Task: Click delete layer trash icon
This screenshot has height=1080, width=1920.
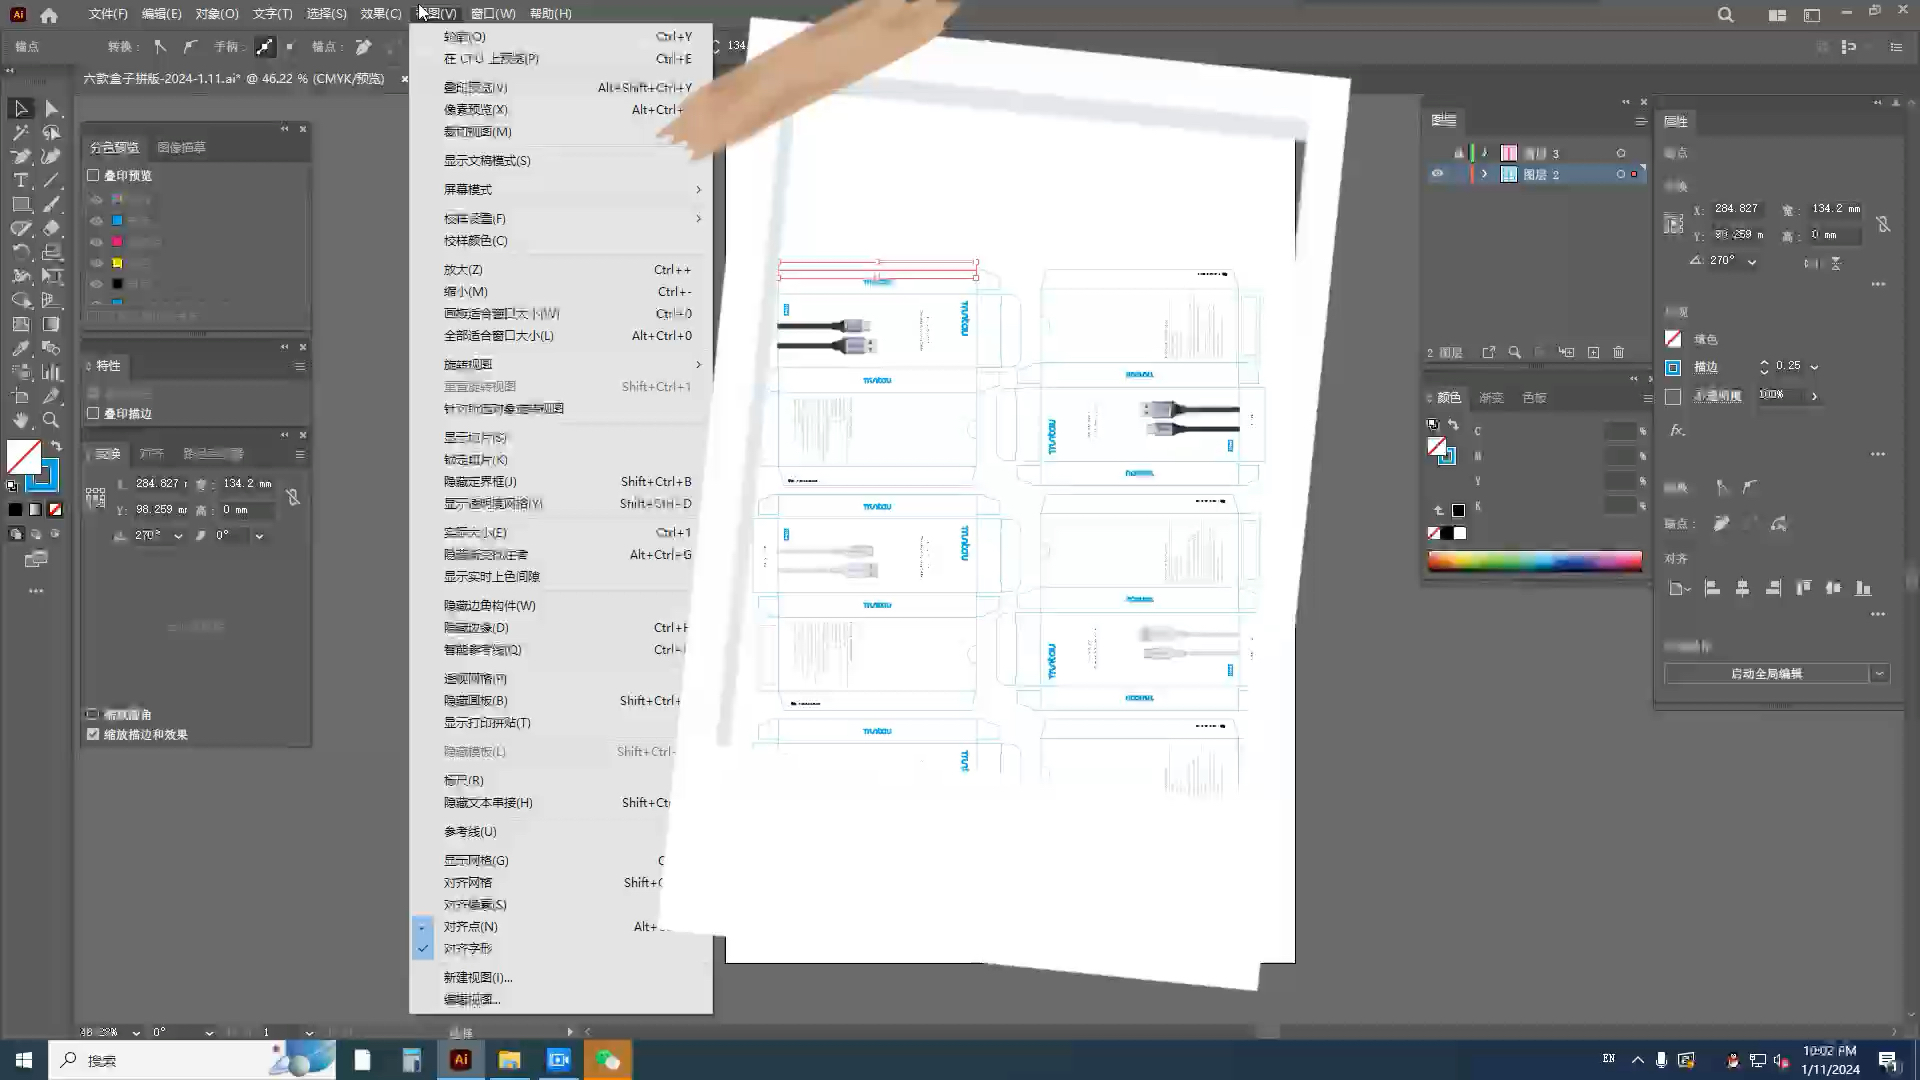Action: pyautogui.click(x=1619, y=352)
